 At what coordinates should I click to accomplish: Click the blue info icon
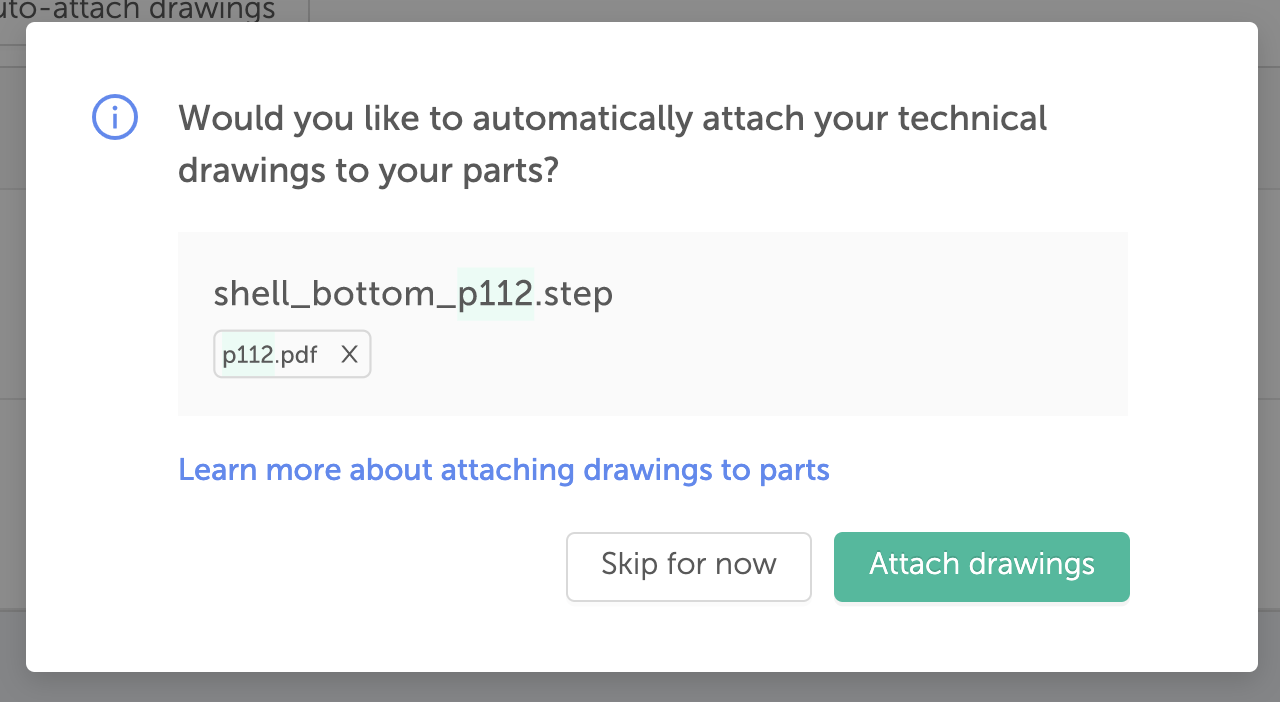pyautogui.click(x=115, y=118)
